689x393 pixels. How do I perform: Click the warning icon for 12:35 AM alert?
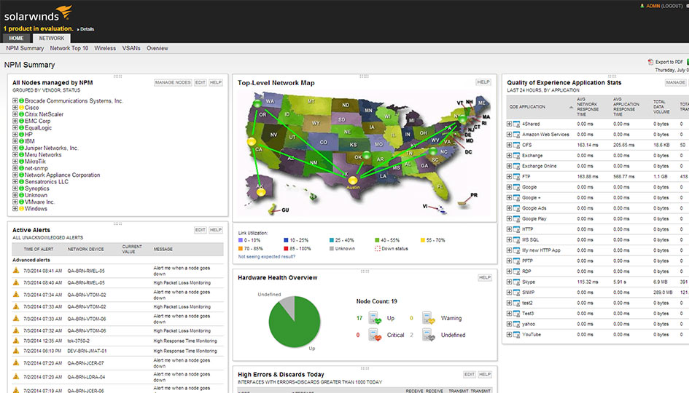pyautogui.click(x=16, y=341)
